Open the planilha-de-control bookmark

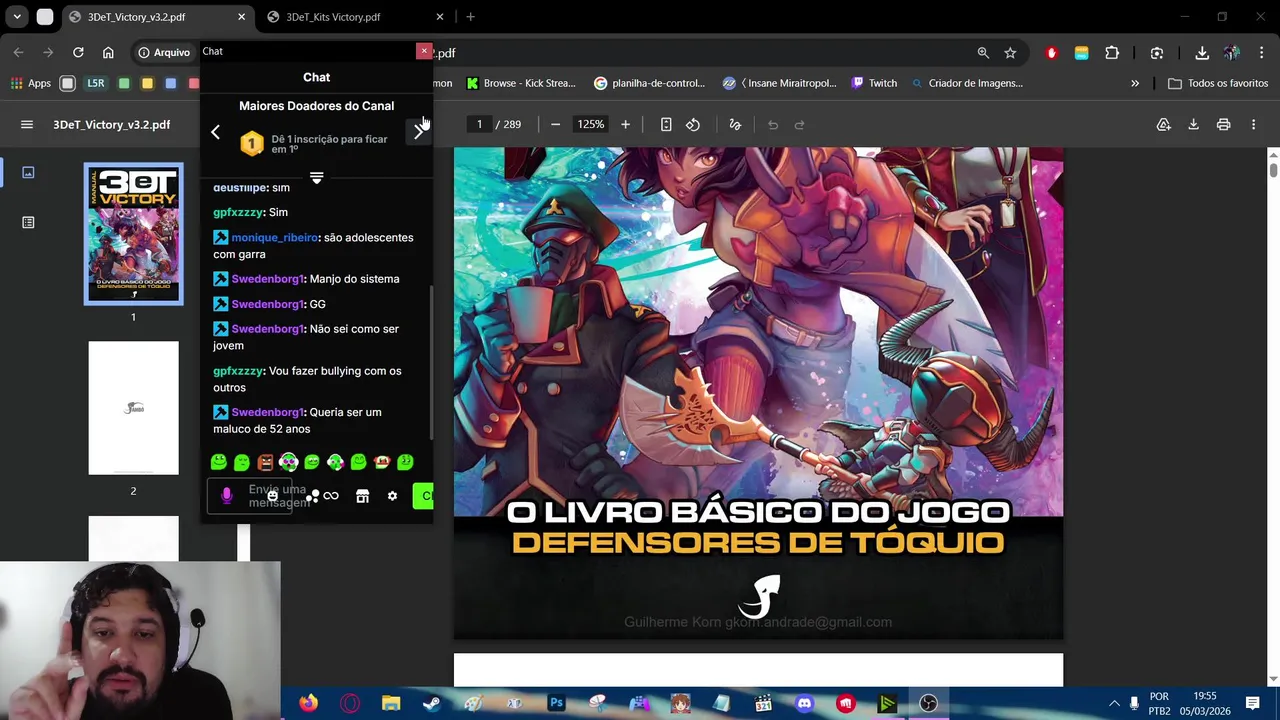click(x=650, y=83)
